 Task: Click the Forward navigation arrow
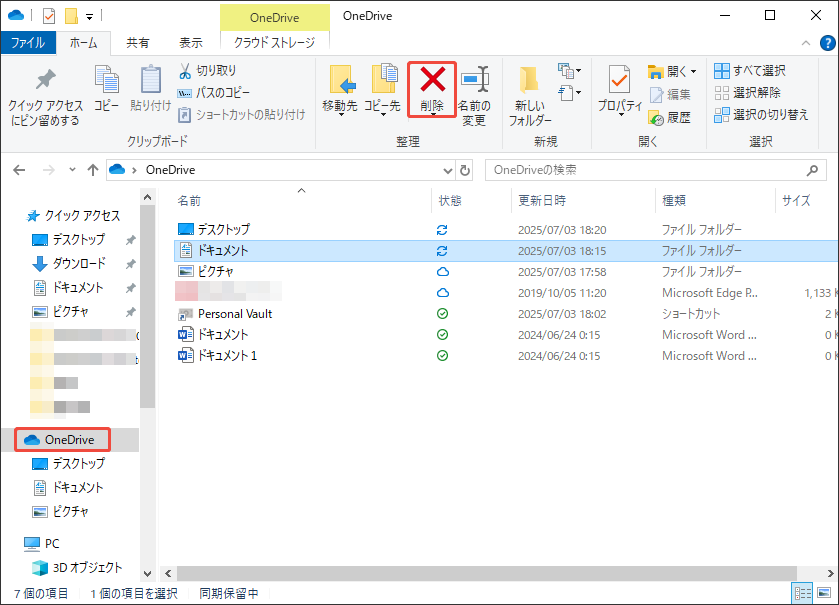point(49,170)
